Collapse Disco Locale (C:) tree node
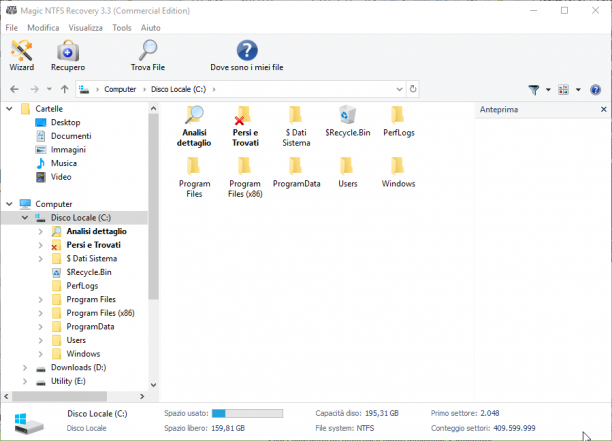 pyautogui.click(x=25, y=217)
